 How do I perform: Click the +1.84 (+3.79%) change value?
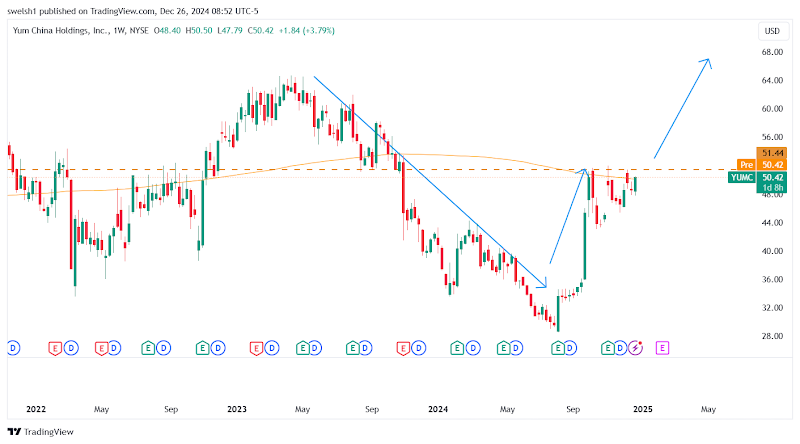point(307,31)
